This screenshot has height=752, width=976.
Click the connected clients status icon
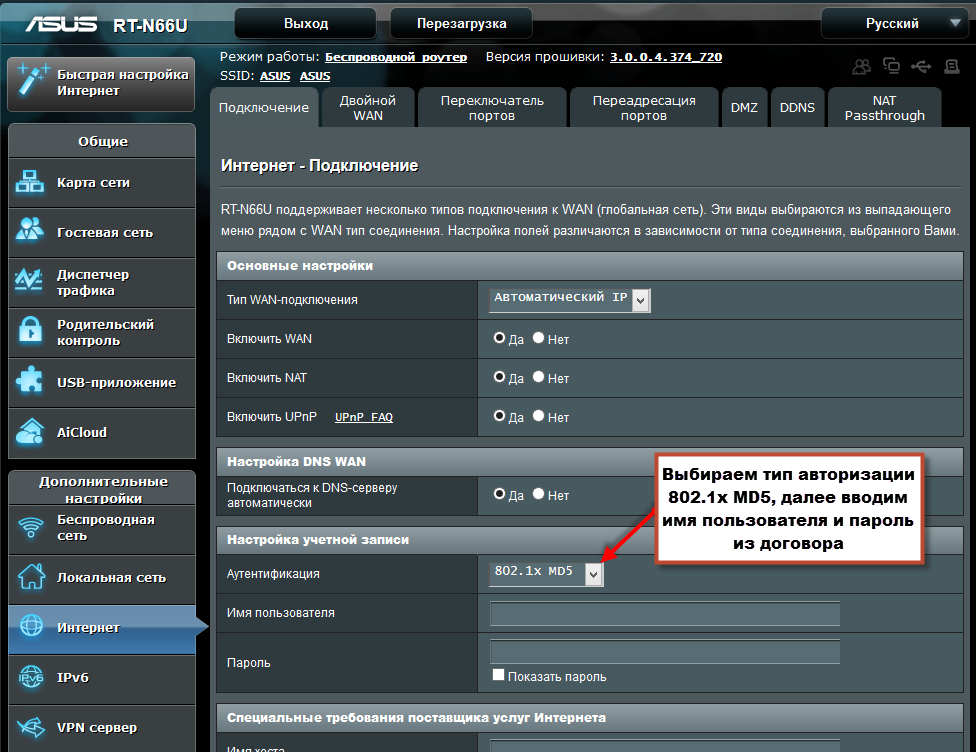(x=861, y=67)
